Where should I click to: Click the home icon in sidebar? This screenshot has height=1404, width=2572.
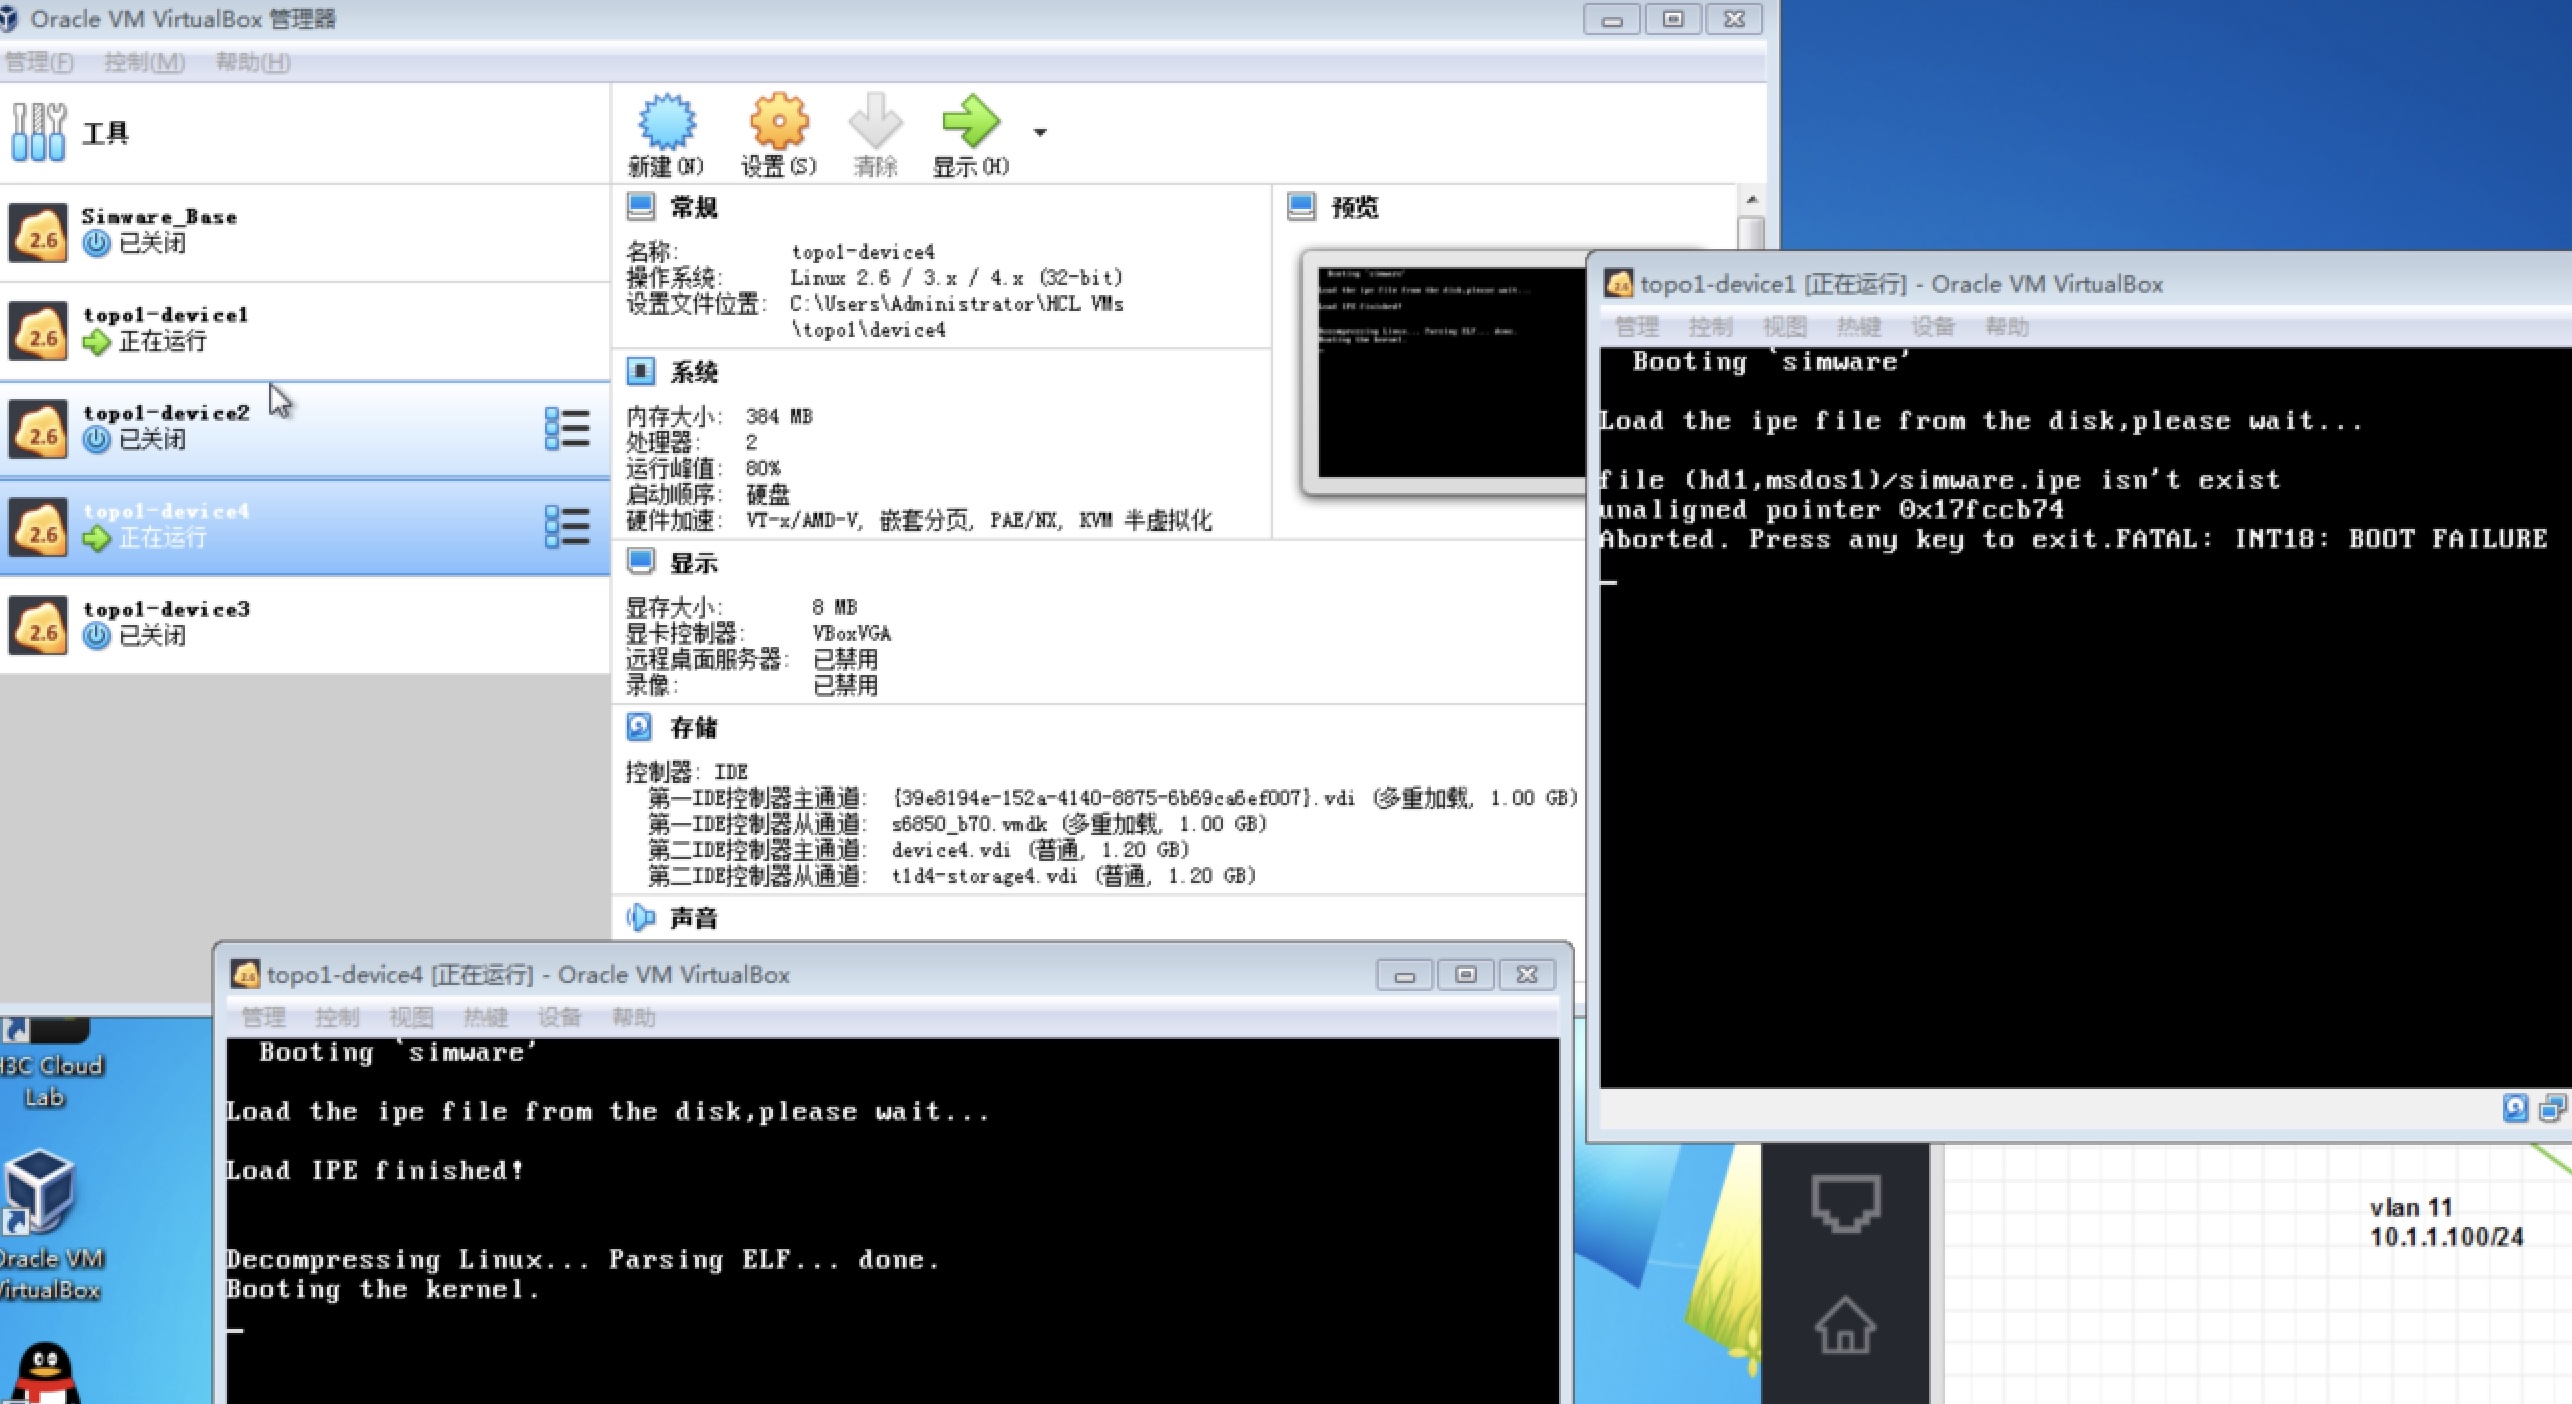[x=1845, y=1325]
